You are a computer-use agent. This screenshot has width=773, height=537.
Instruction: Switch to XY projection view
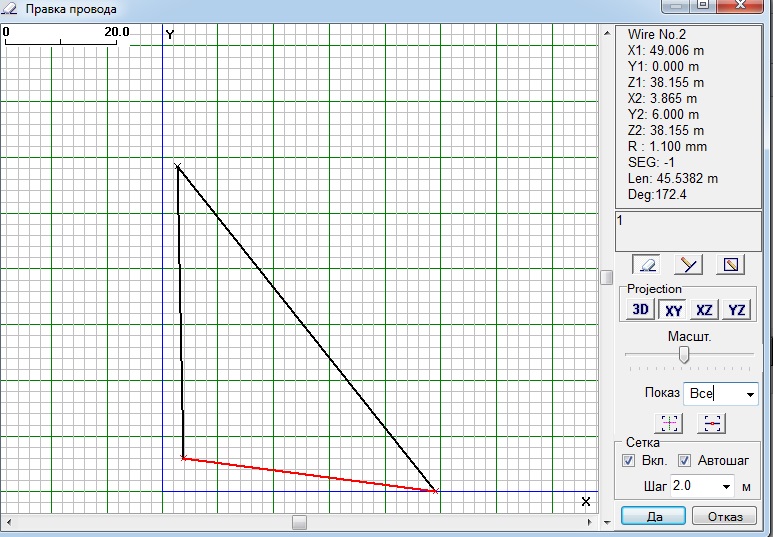coord(673,310)
